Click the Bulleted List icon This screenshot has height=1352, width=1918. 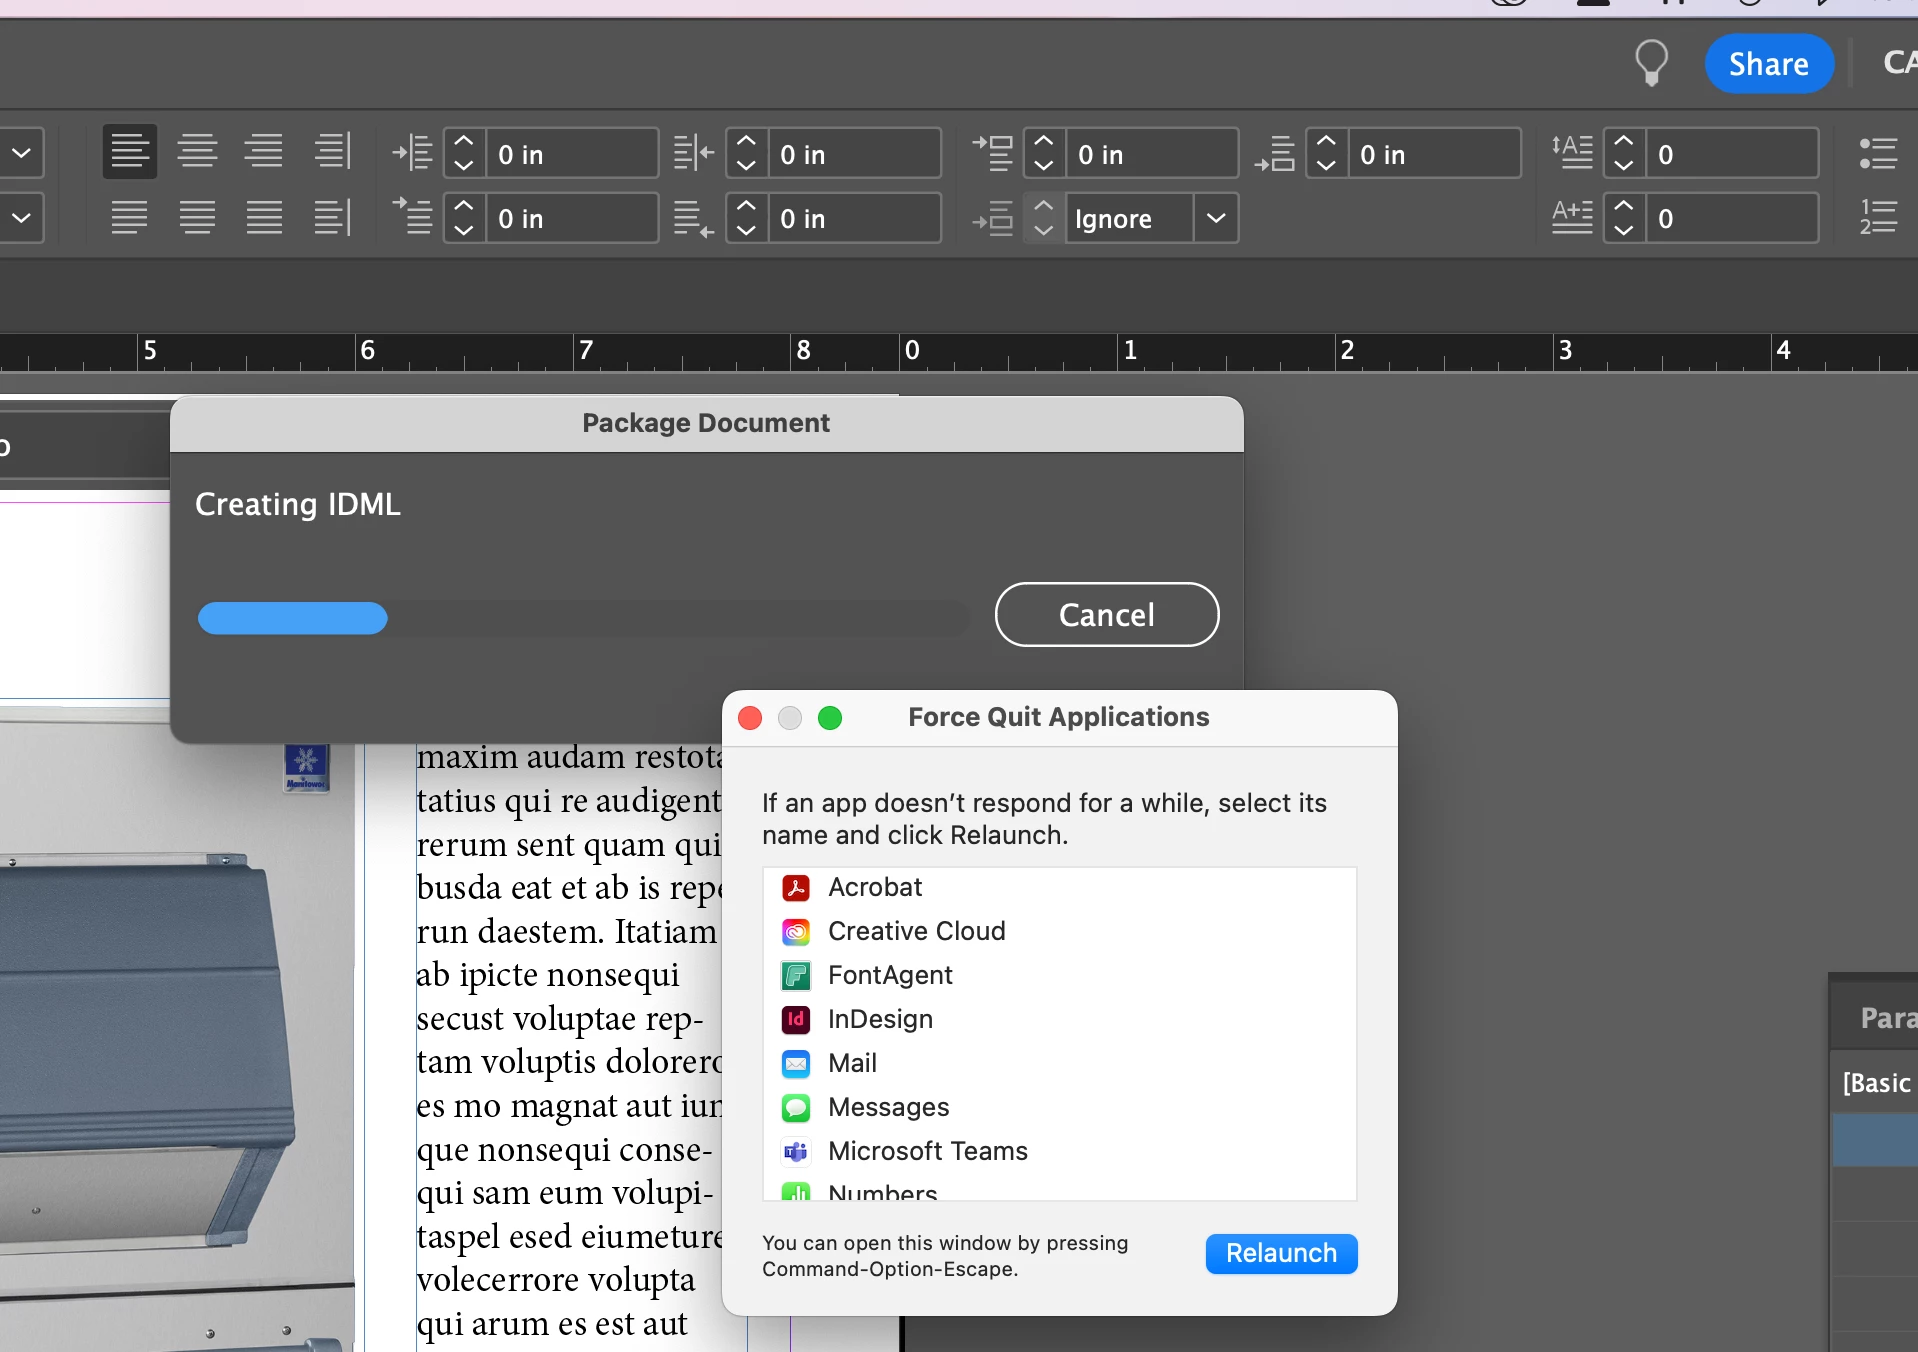[x=1878, y=153]
